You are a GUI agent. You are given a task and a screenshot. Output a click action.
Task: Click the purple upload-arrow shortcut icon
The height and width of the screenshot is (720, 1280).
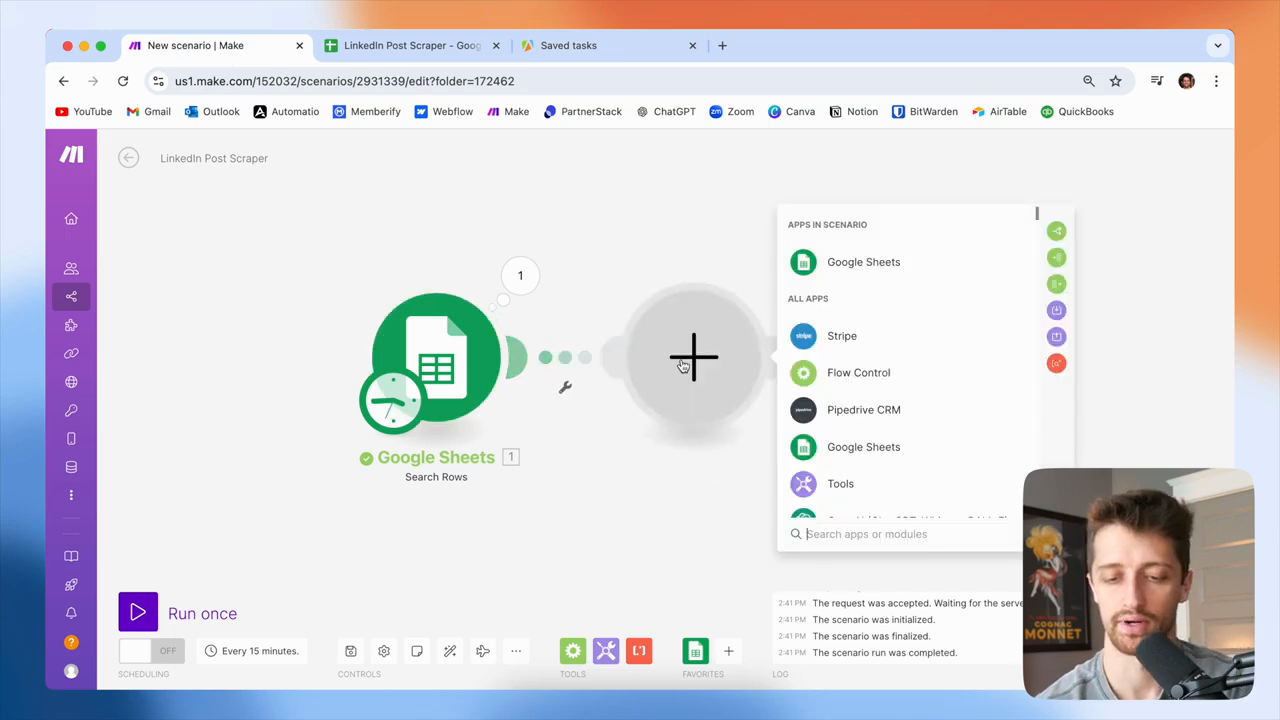(x=1057, y=336)
